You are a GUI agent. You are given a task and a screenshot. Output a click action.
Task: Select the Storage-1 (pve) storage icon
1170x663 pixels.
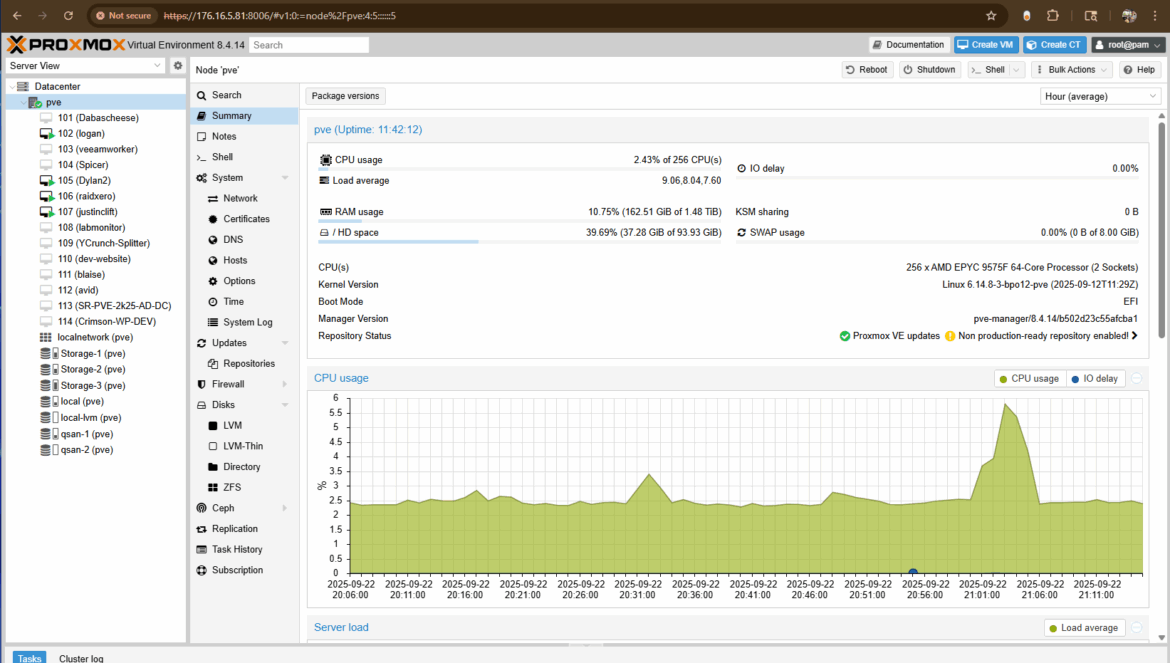(x=46, y=354)
